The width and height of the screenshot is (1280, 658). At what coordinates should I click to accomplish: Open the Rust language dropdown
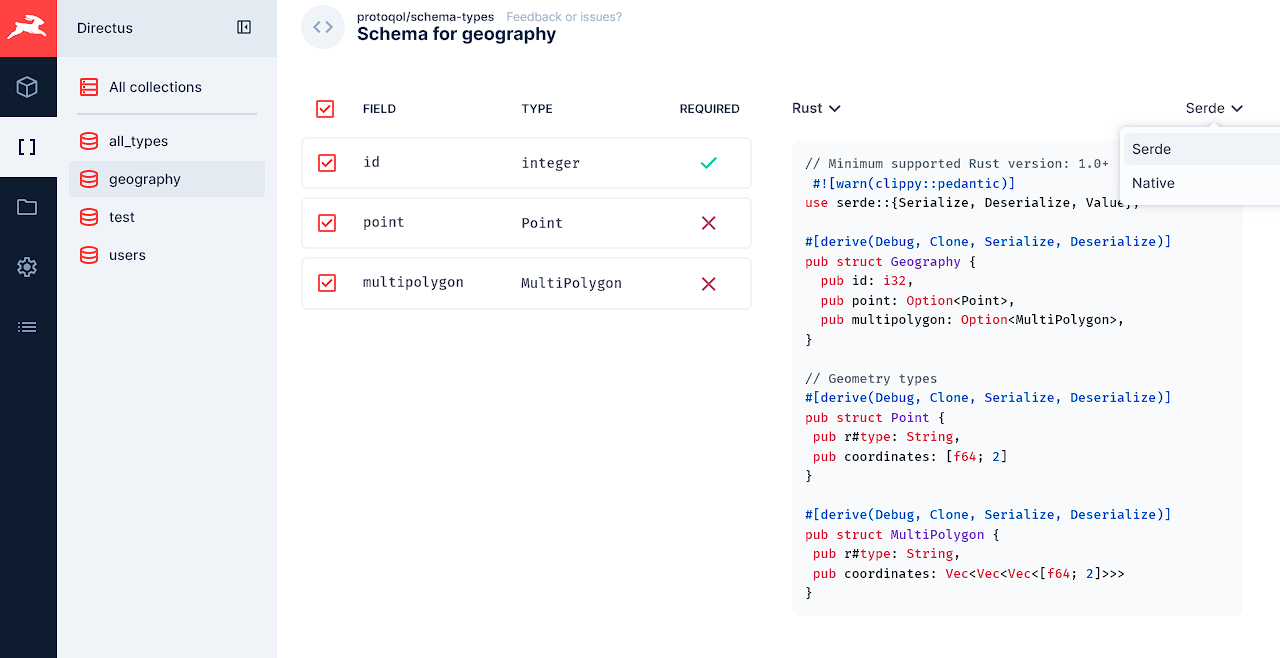pyautogui.click(x=816, y=108)
